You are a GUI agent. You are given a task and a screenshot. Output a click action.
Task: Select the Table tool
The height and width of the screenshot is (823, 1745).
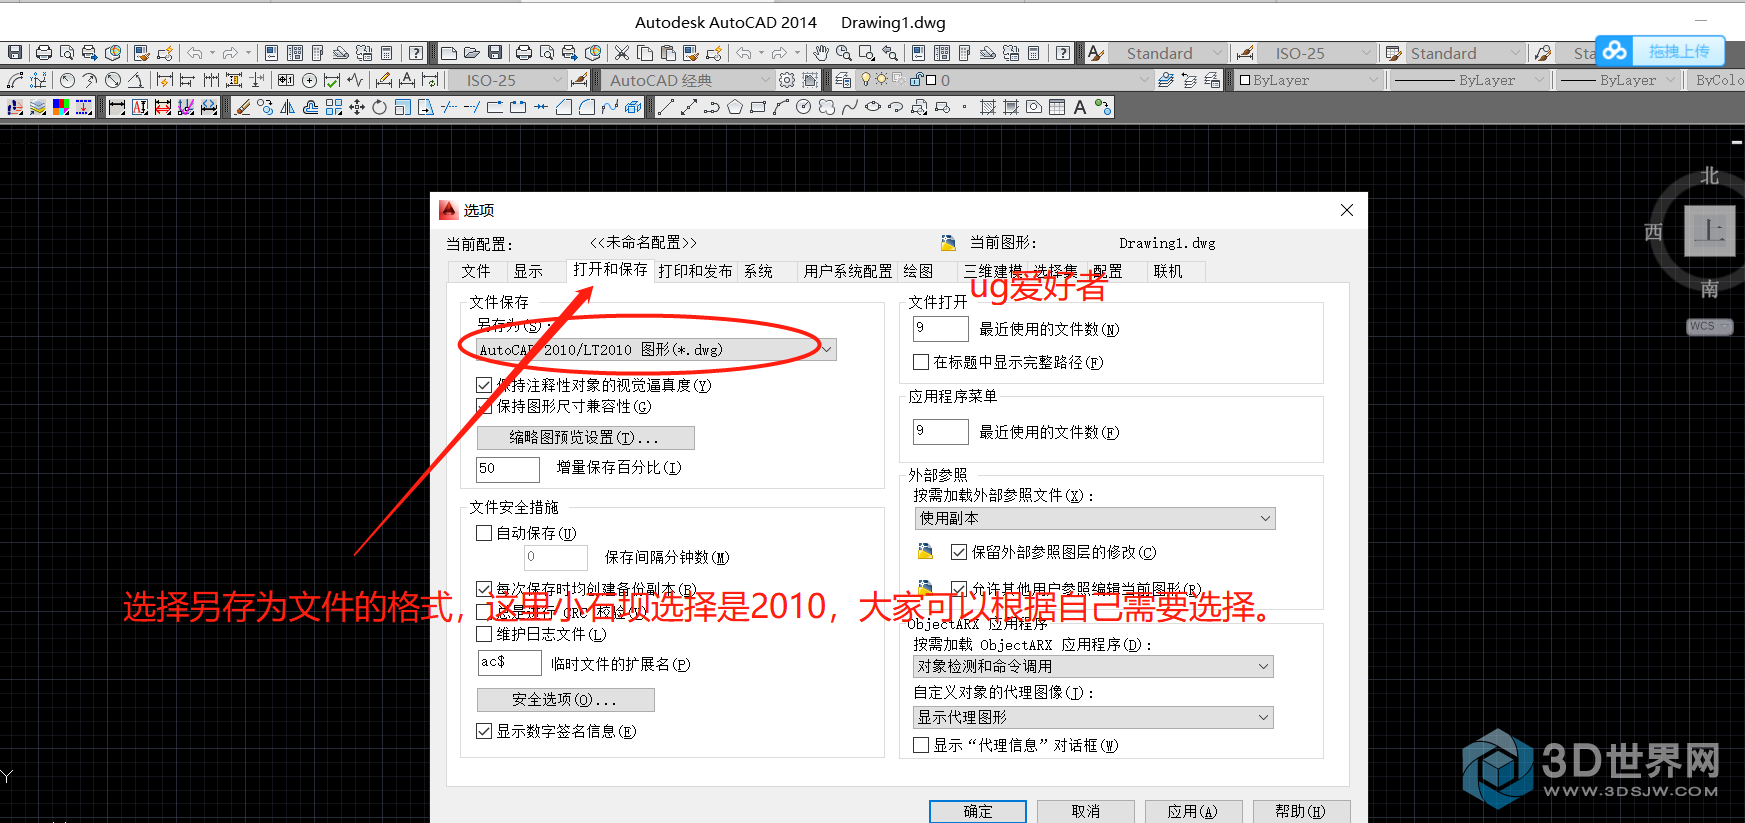point(1057,107)
